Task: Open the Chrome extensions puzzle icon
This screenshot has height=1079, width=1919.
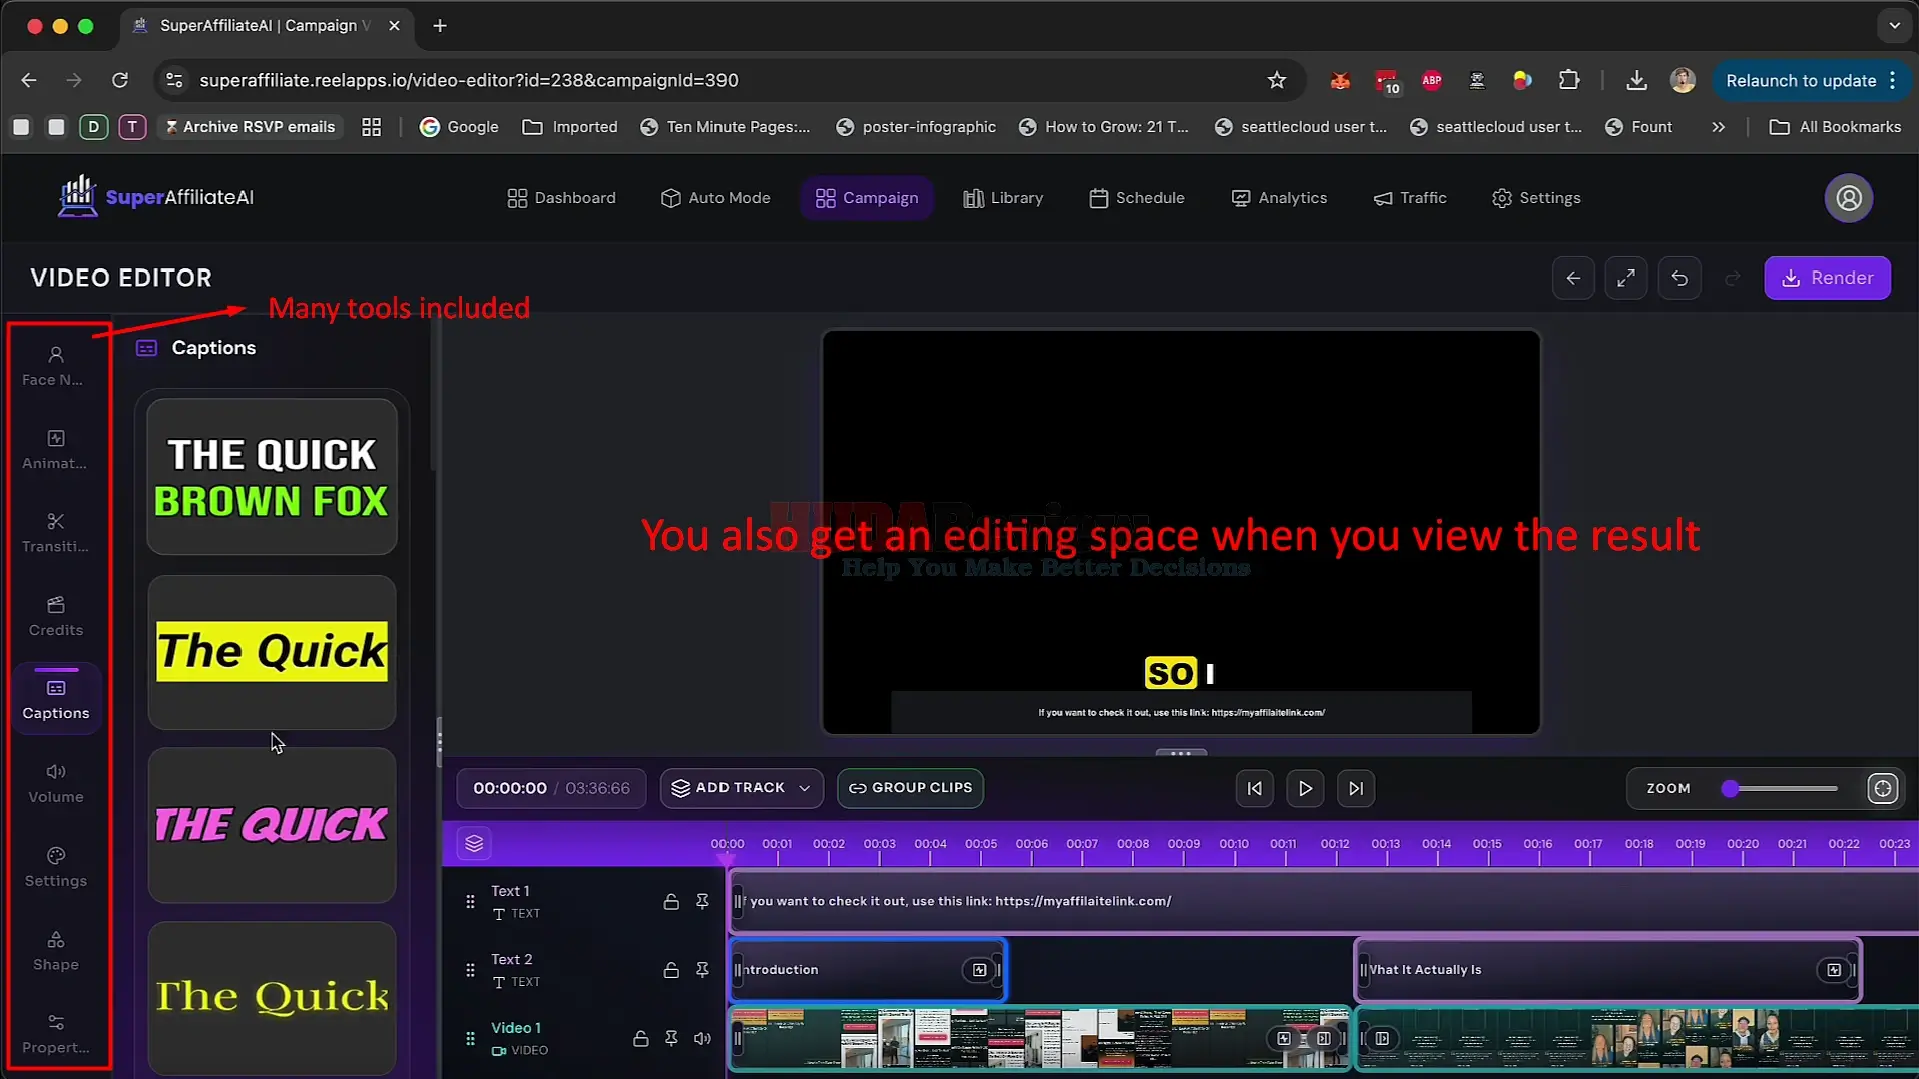Action: coord(1568,80)
